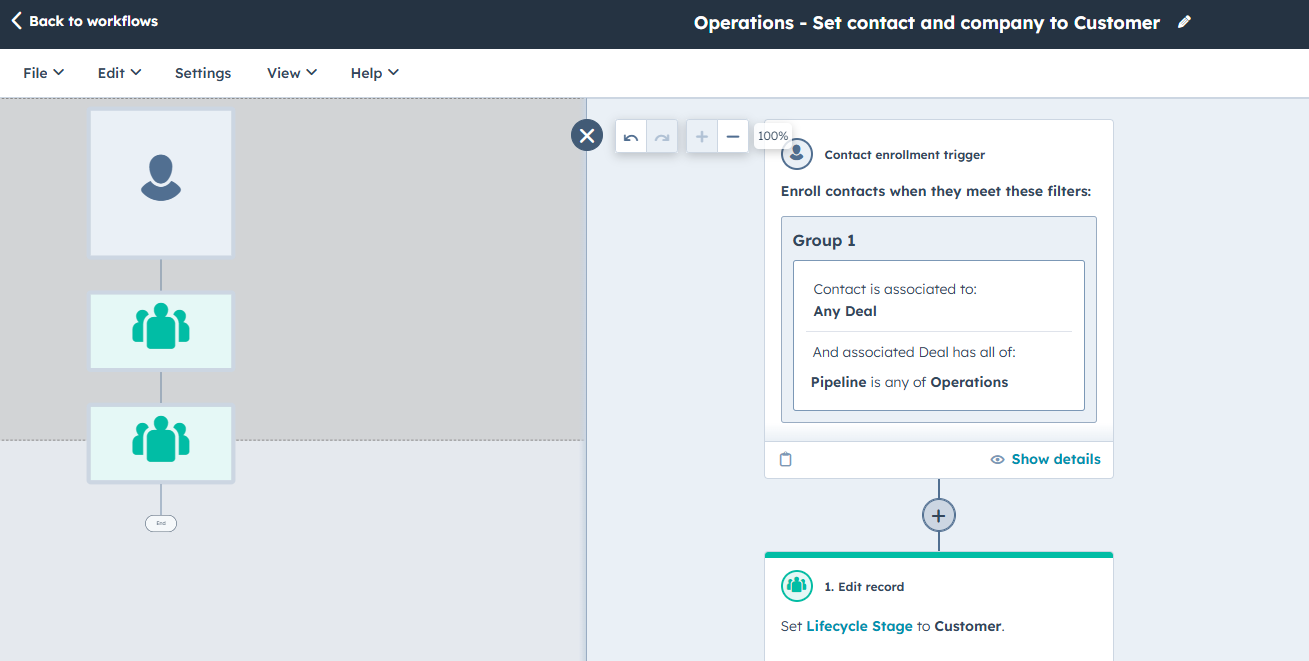Viewport: 1309px width, 661px height.
Task: Zoom out with the minus button
Action: [733, 137]
